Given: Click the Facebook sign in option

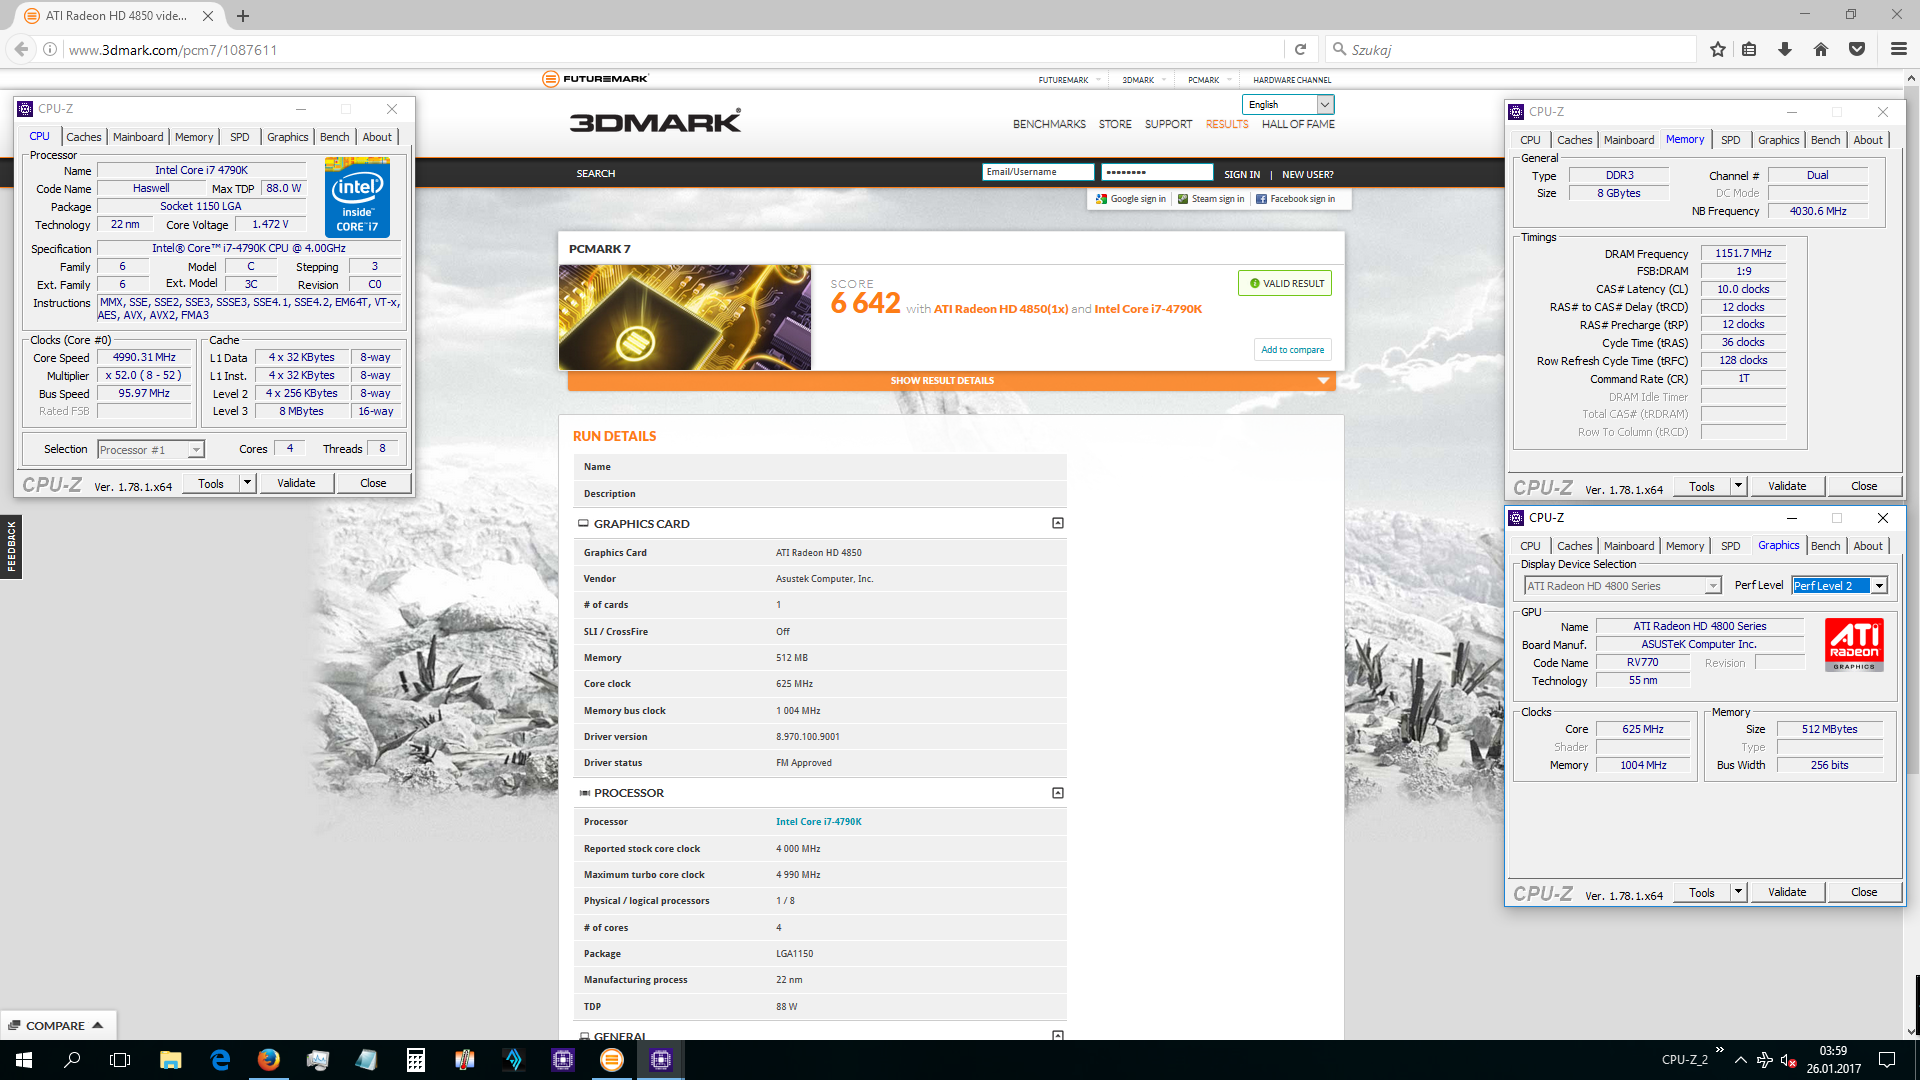Looking at the screenshot, I should point(1296,199).
